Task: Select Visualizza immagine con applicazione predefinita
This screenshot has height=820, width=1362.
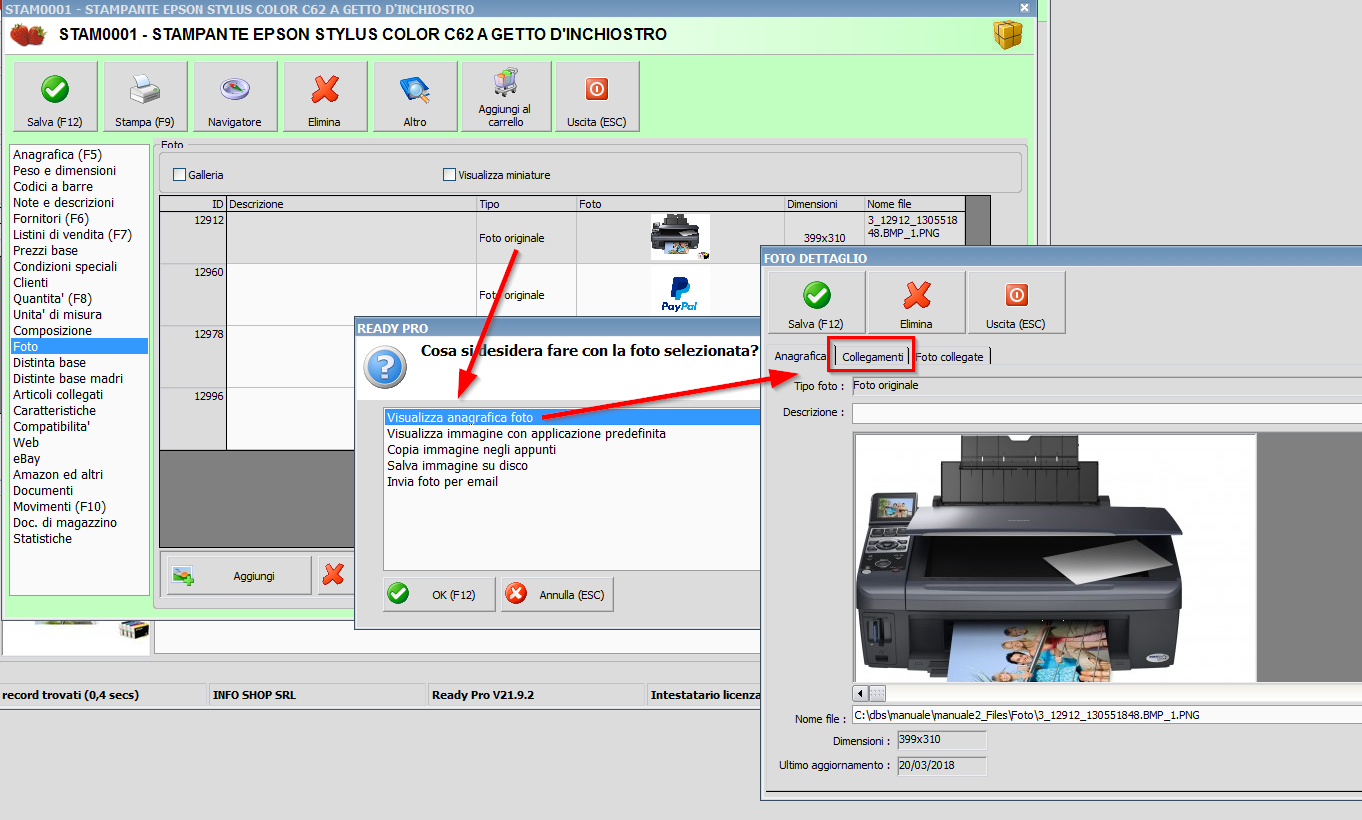Action: (x=573, y=434)
